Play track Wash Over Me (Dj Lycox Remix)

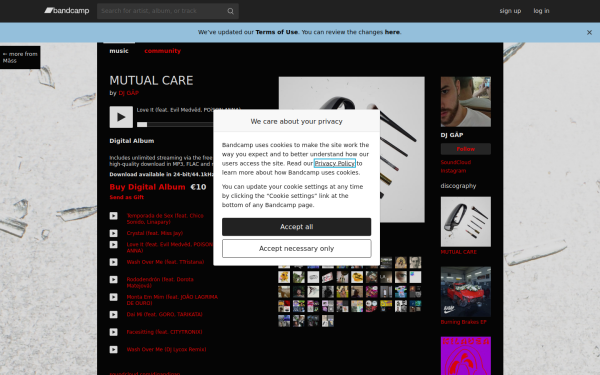pos(114,349)
